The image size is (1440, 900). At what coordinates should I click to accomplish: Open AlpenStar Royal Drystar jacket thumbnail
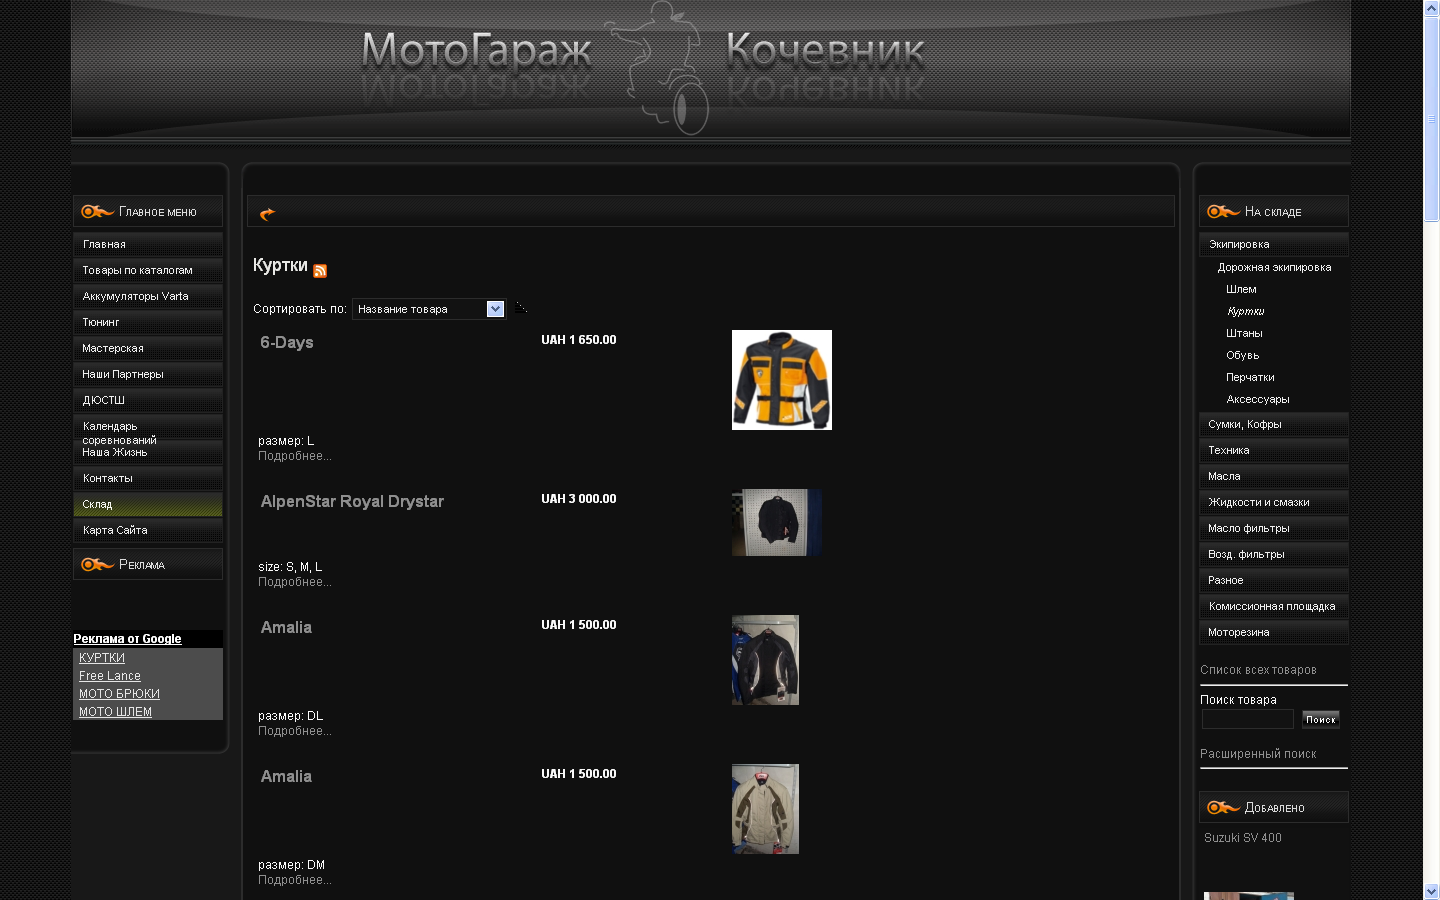pyautogui.click(x=777, y=522)
